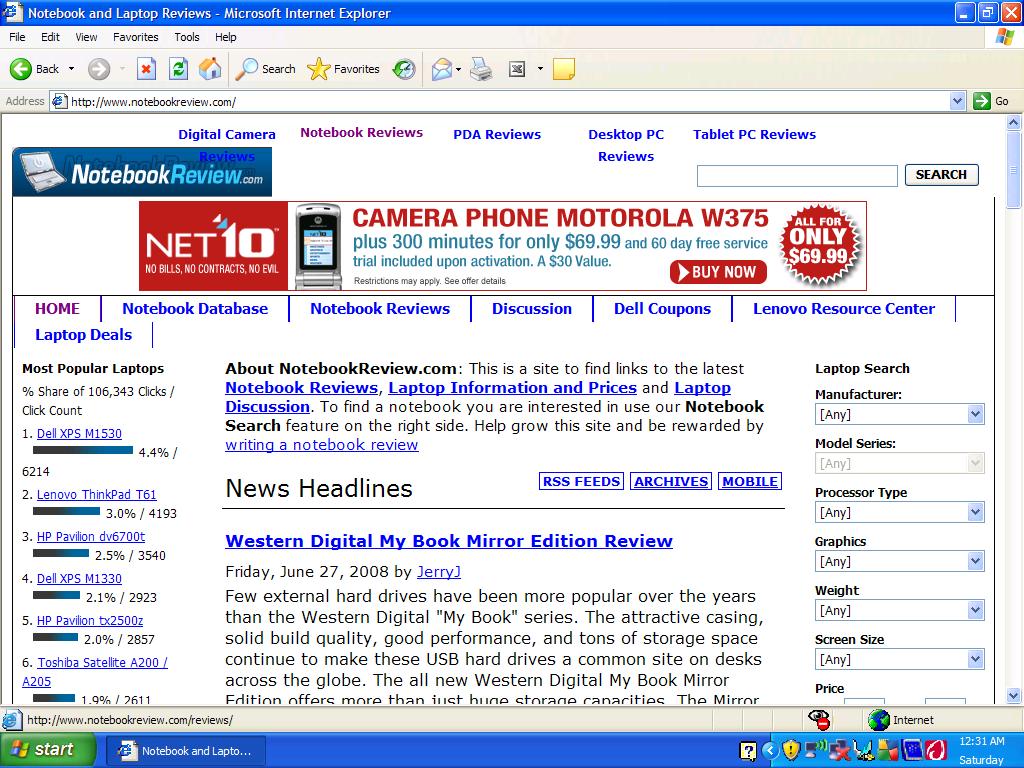Viewport: 1024px width, 768px height.
Task: Click the Tablet PC Reviews top link
Action: 754,135
